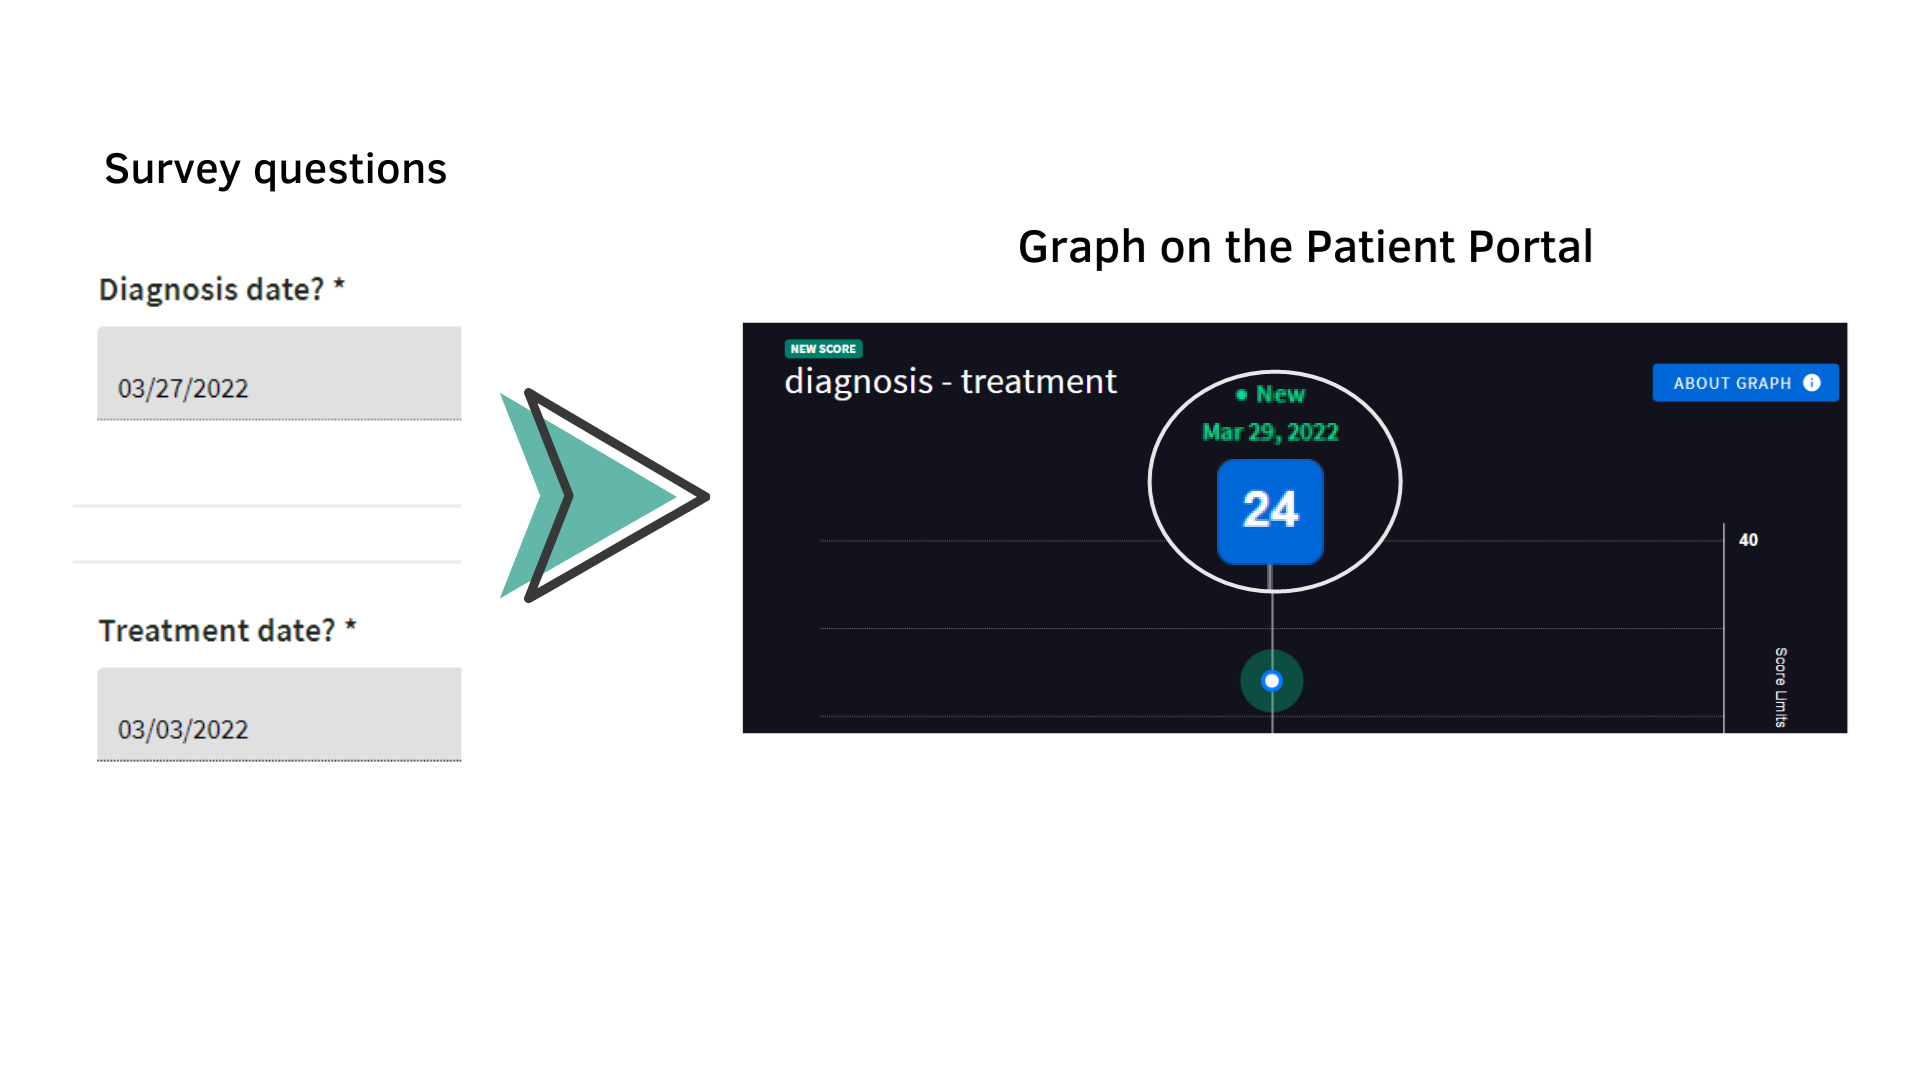Select the blue data point on the graph
The image size is (1920, 1080).
click(x=1271, y=681)
